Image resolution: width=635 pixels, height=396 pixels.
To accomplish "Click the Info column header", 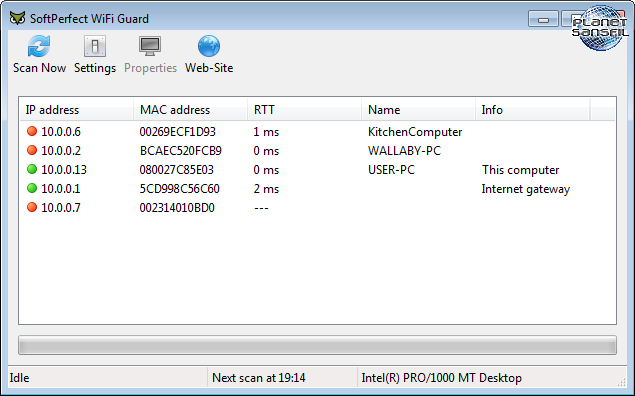I will point(532,110).
